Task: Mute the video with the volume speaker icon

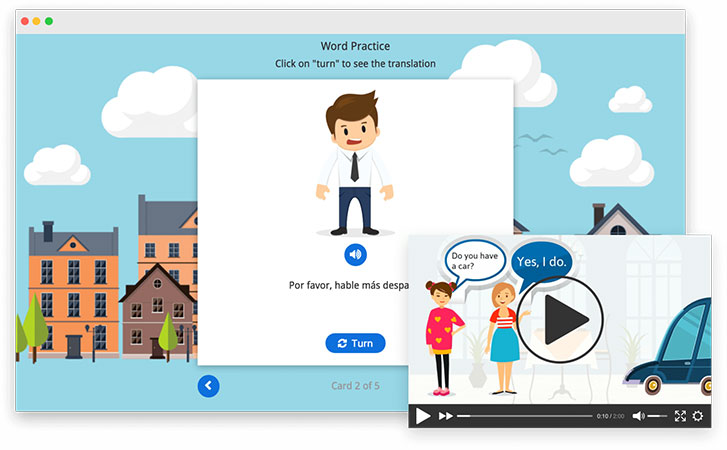Action: click(638, 416)
